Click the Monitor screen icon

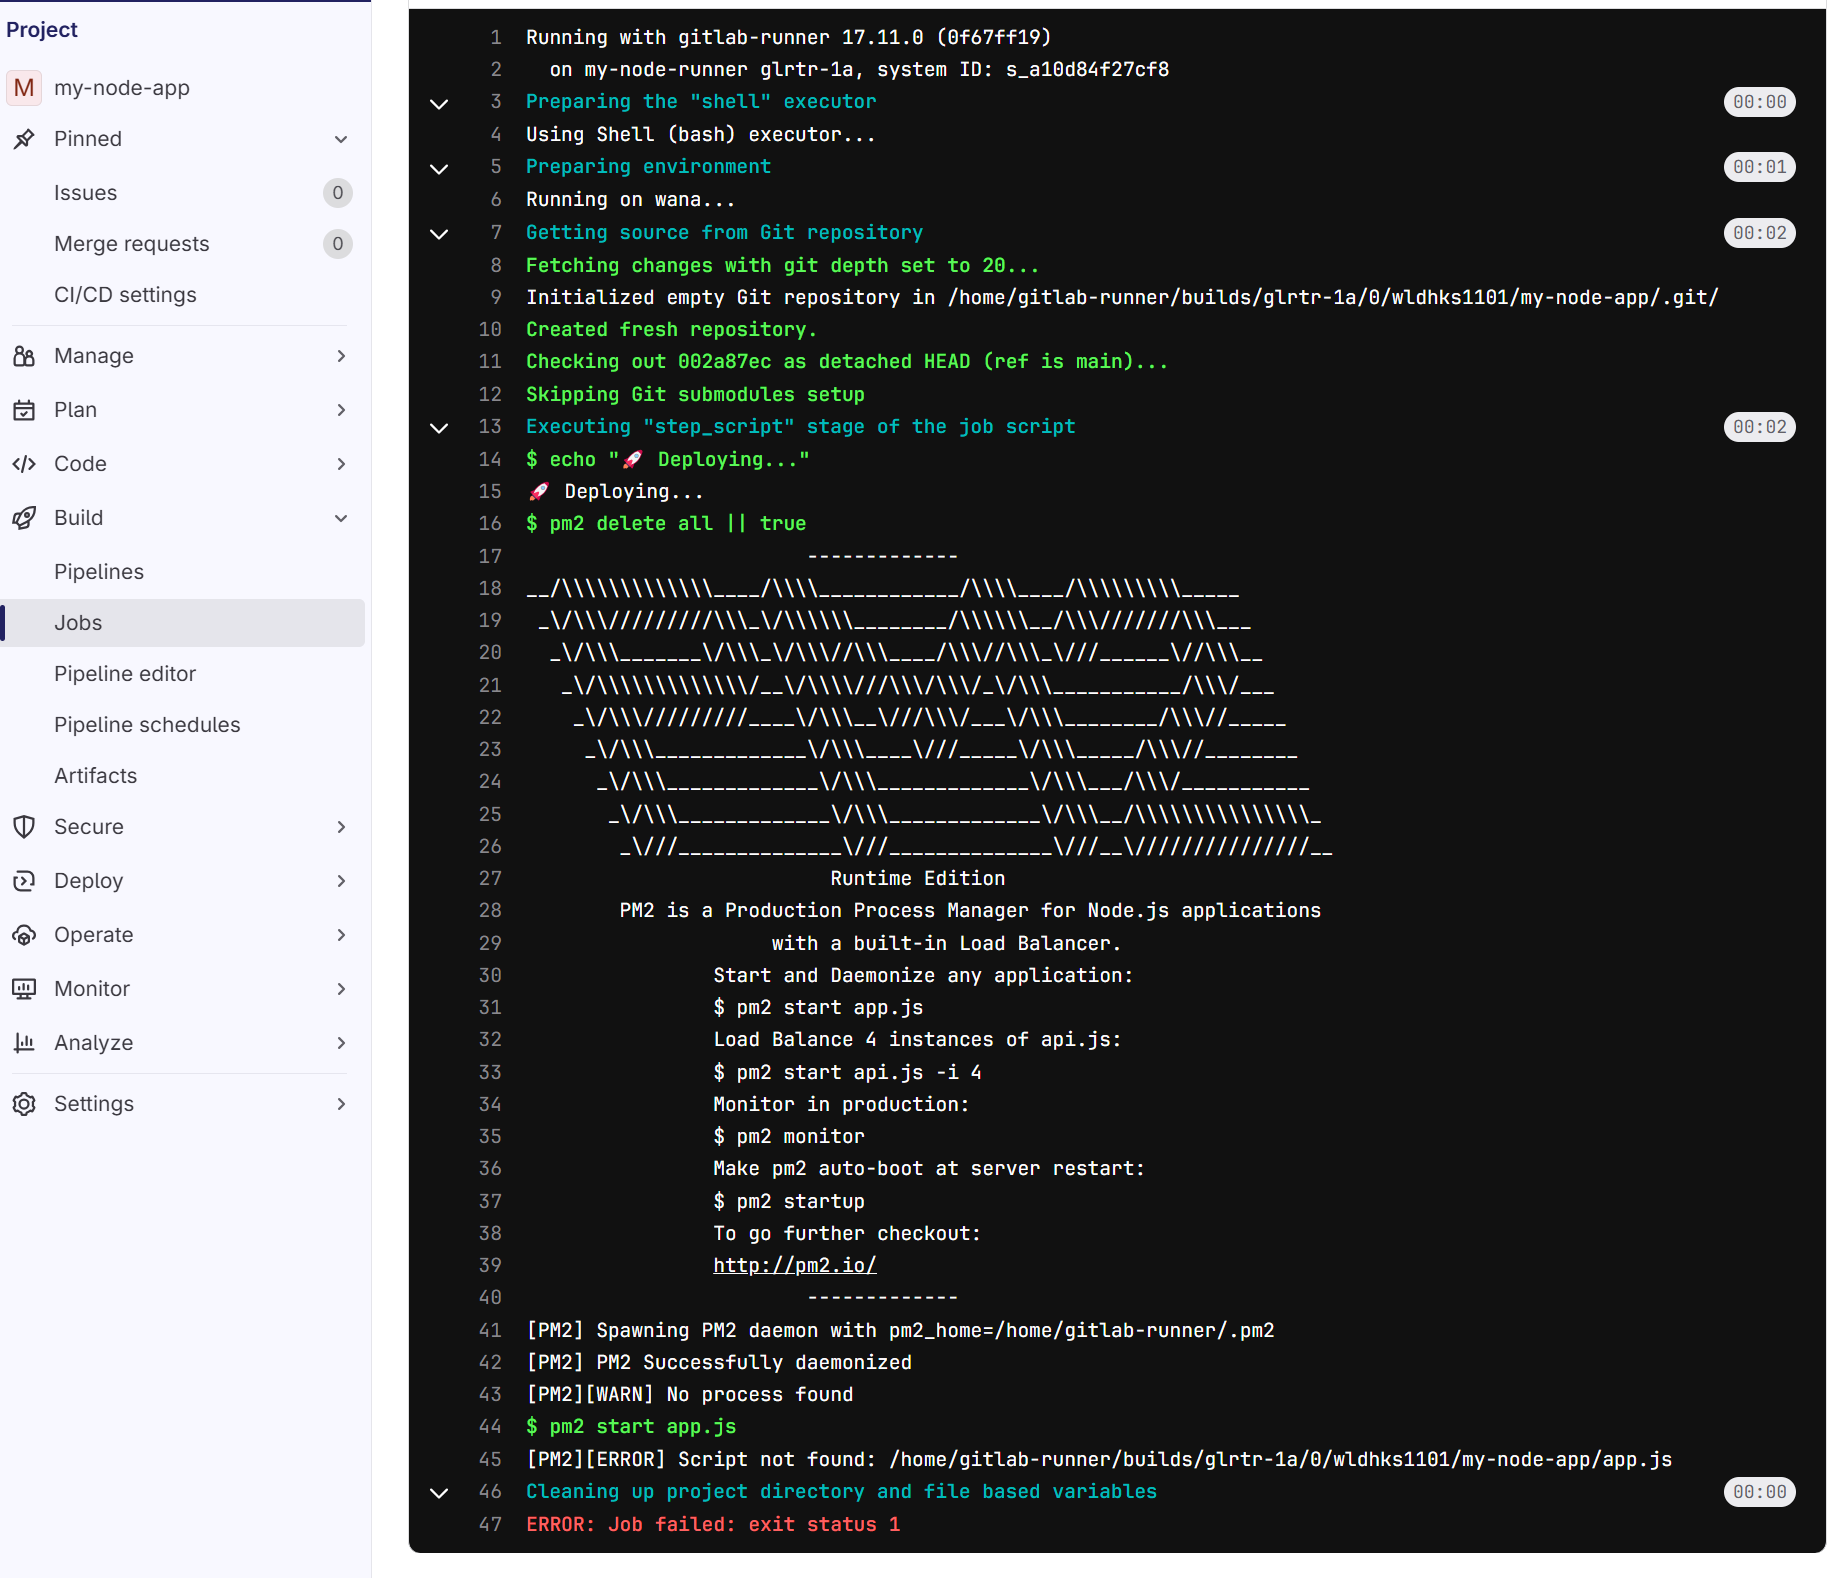coord(24,989)
